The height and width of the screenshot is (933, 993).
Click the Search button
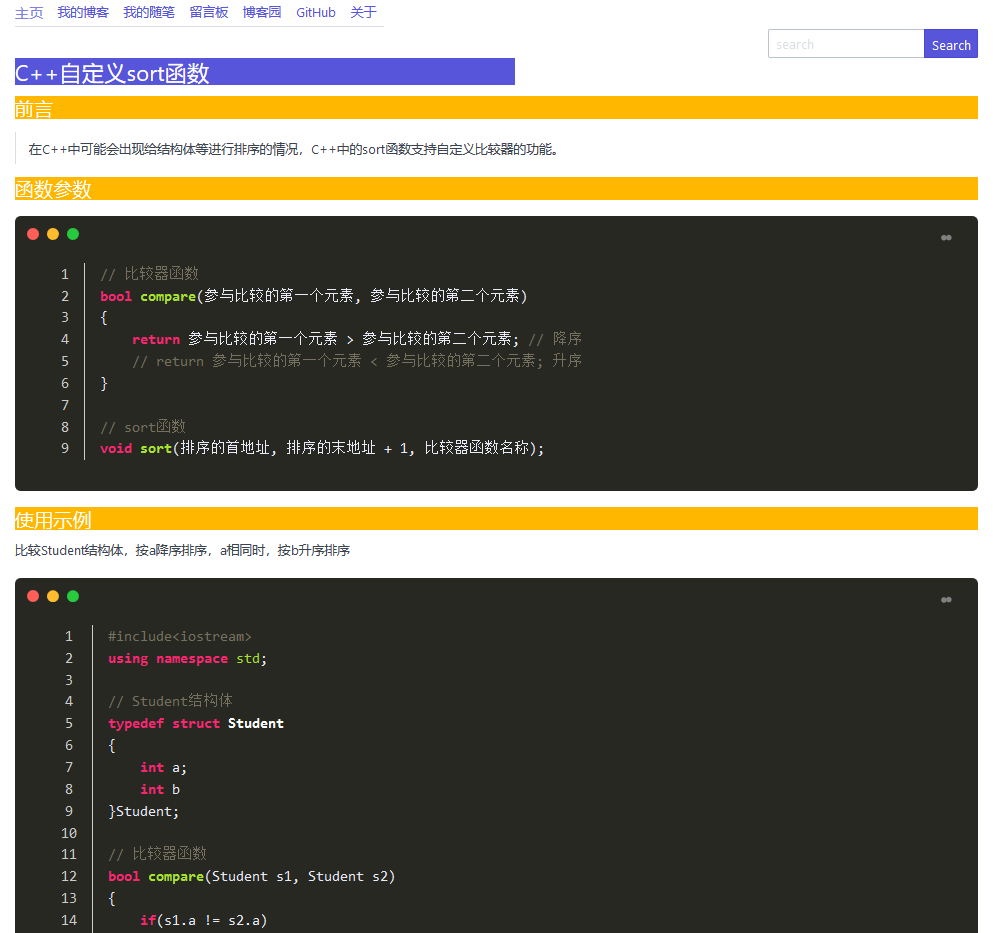tap(951, 44)
